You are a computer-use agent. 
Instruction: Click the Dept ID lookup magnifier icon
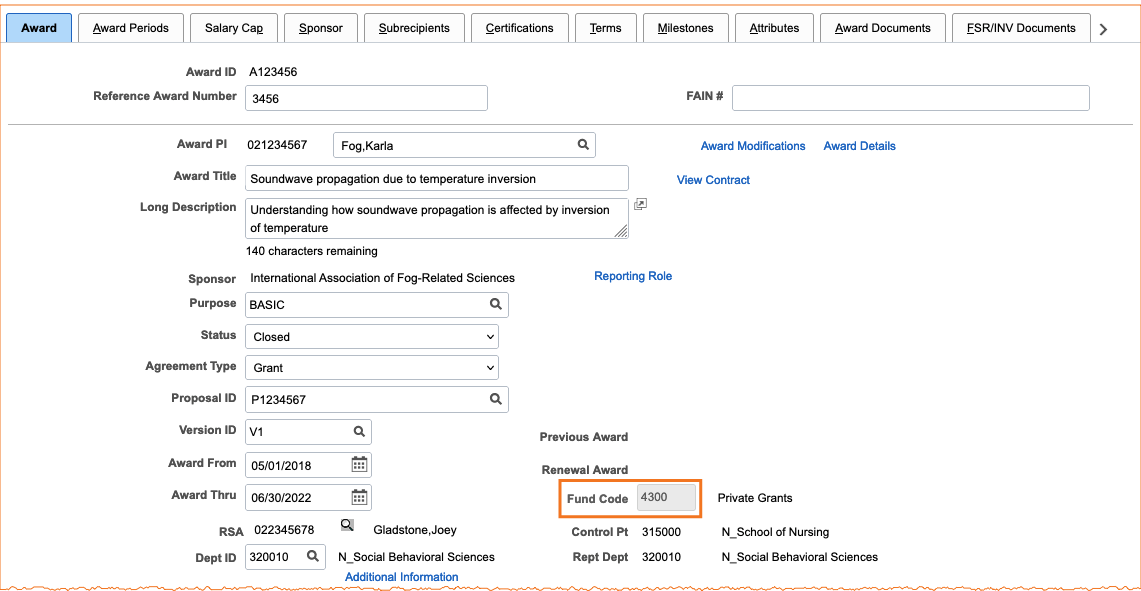(313, 556)
